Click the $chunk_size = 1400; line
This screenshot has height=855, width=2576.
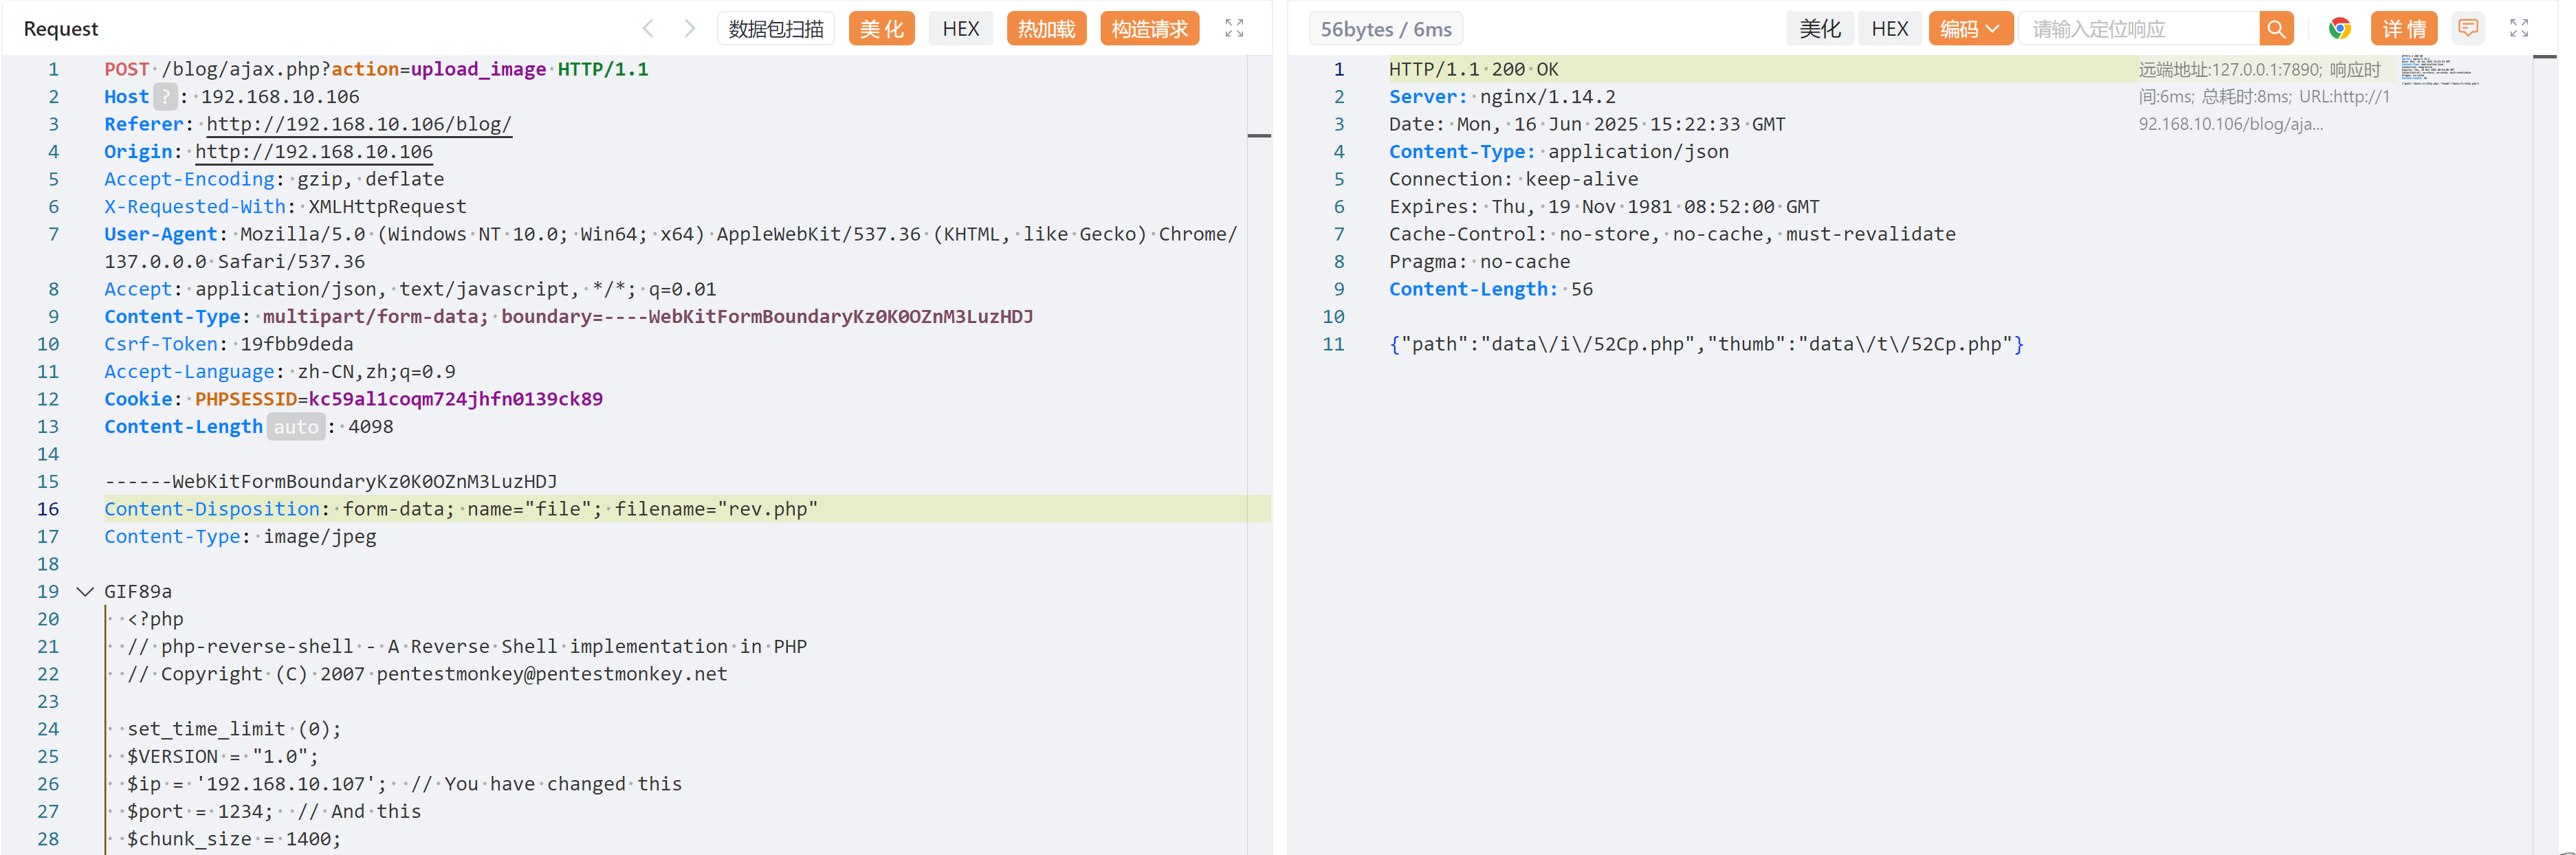234,839
